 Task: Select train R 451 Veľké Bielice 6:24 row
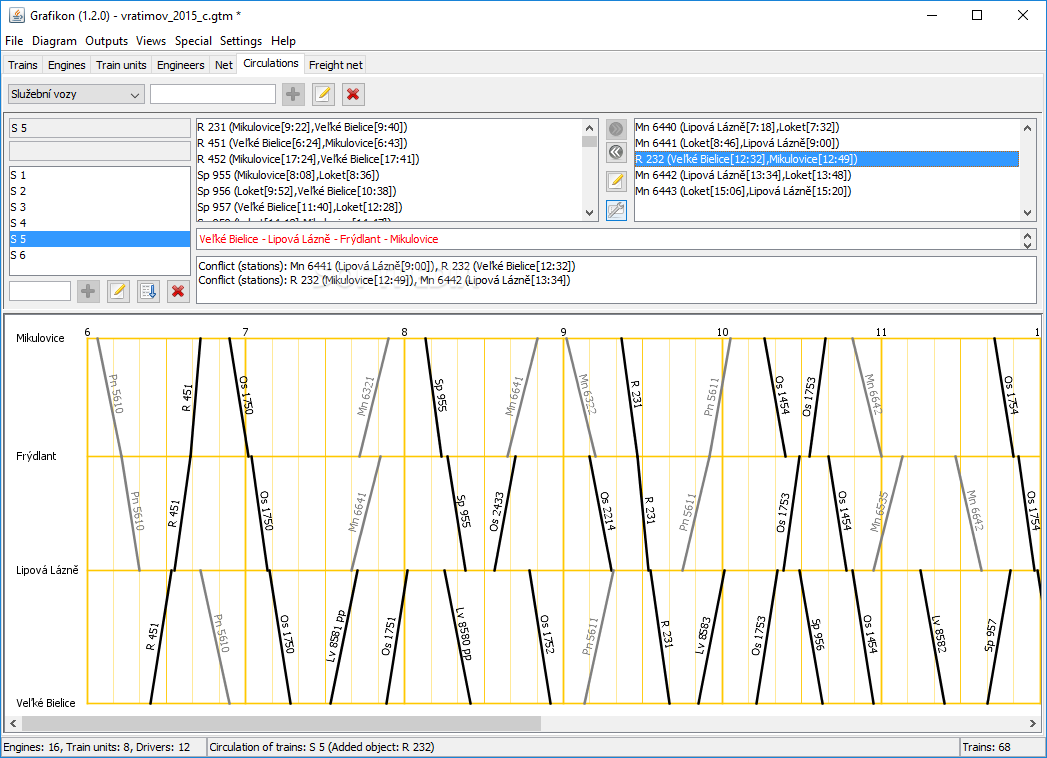[389, 143]
